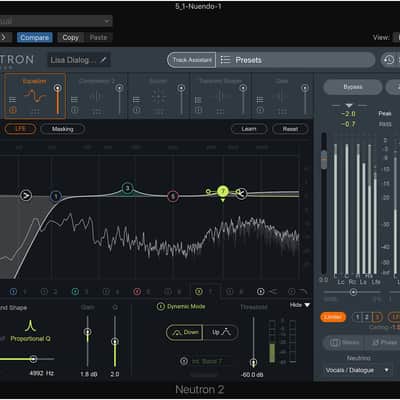
Task: Select limiter mode 3
Action: pyautogui.click(x=377, y=317)
